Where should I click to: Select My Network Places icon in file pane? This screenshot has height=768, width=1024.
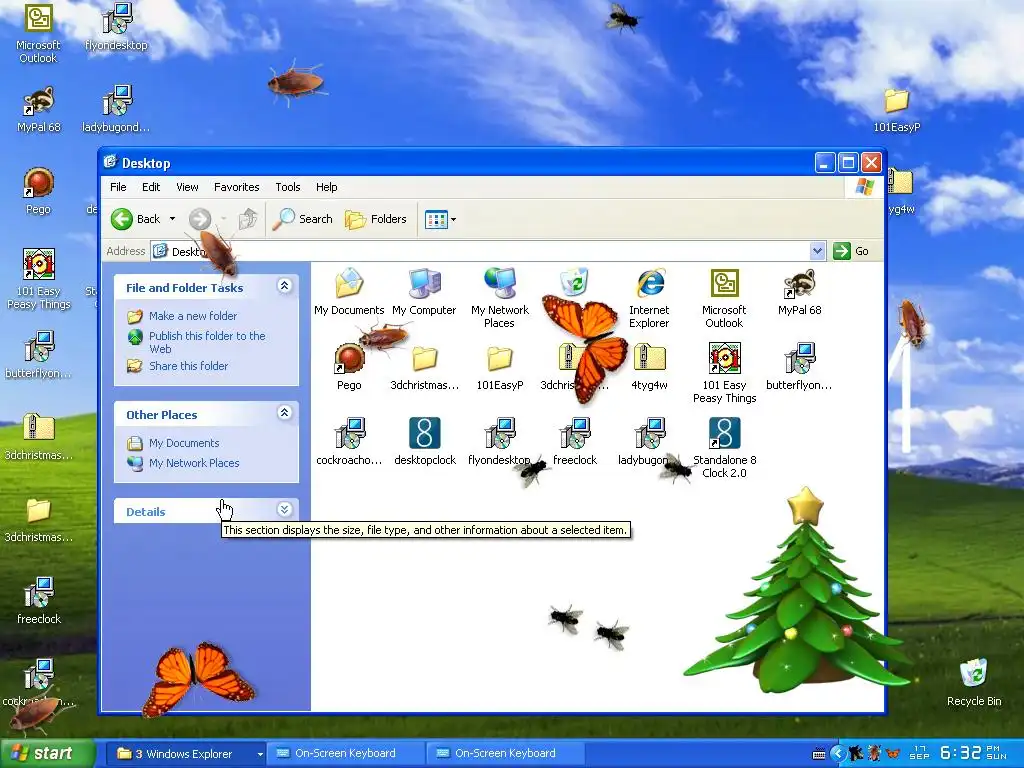tap(500, 298)
